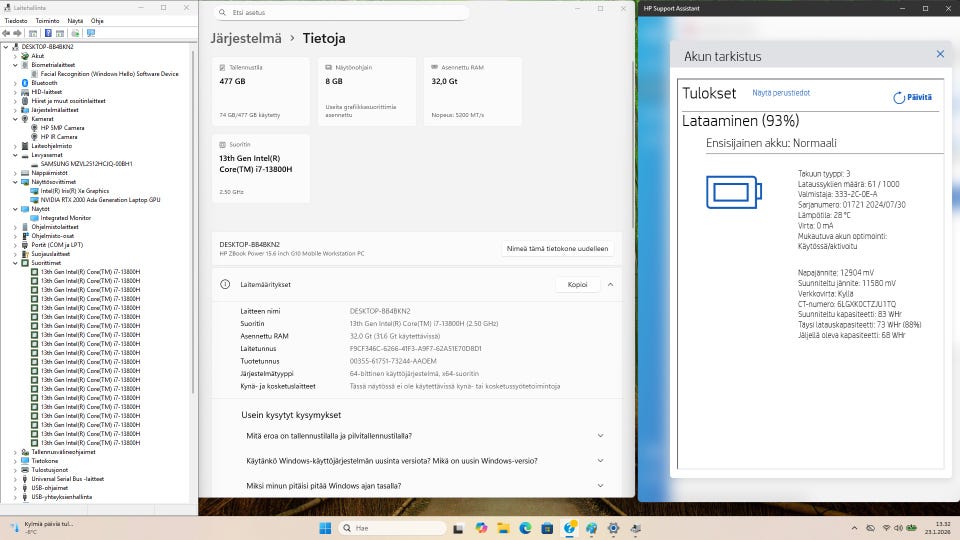Click the Settings page vertical scrollbar
Image resolution: width=960 pixels, height=540 pixels.
coord(632,144)
